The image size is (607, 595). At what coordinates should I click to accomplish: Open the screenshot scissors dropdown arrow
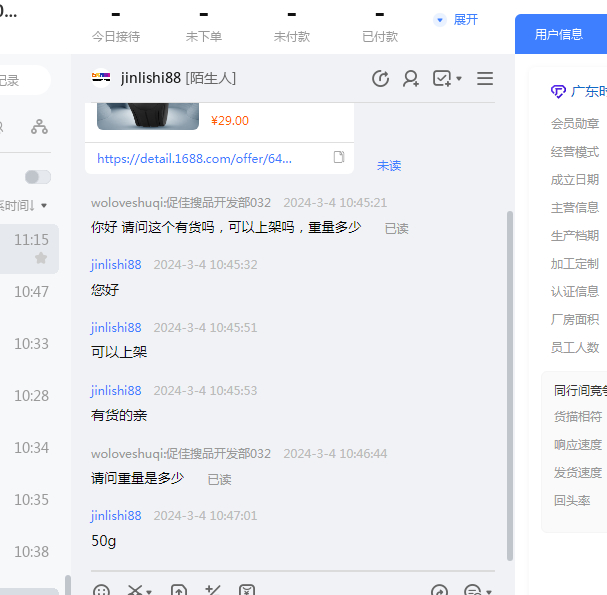tap(149, 591)
